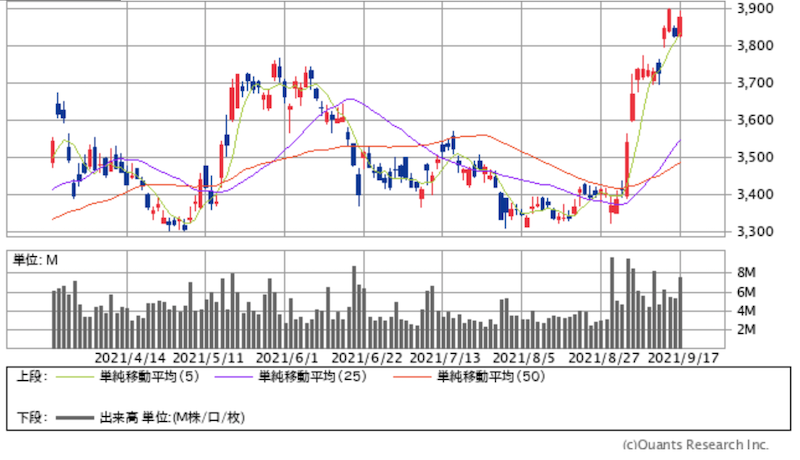Click the 3,800 price axis label
Screen dimensions: 800x460
click(756, 45)
